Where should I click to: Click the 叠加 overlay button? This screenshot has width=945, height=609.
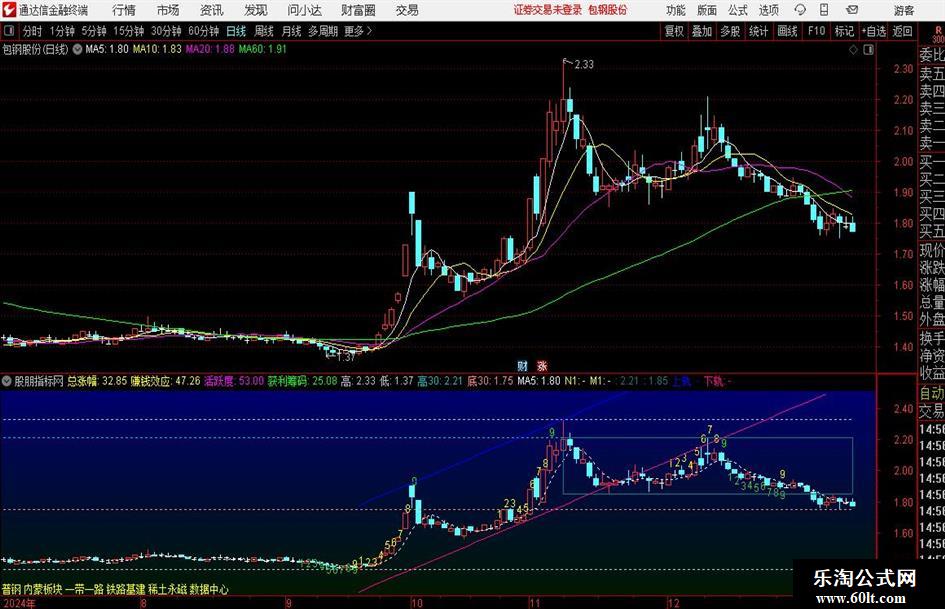pos(702,31)
